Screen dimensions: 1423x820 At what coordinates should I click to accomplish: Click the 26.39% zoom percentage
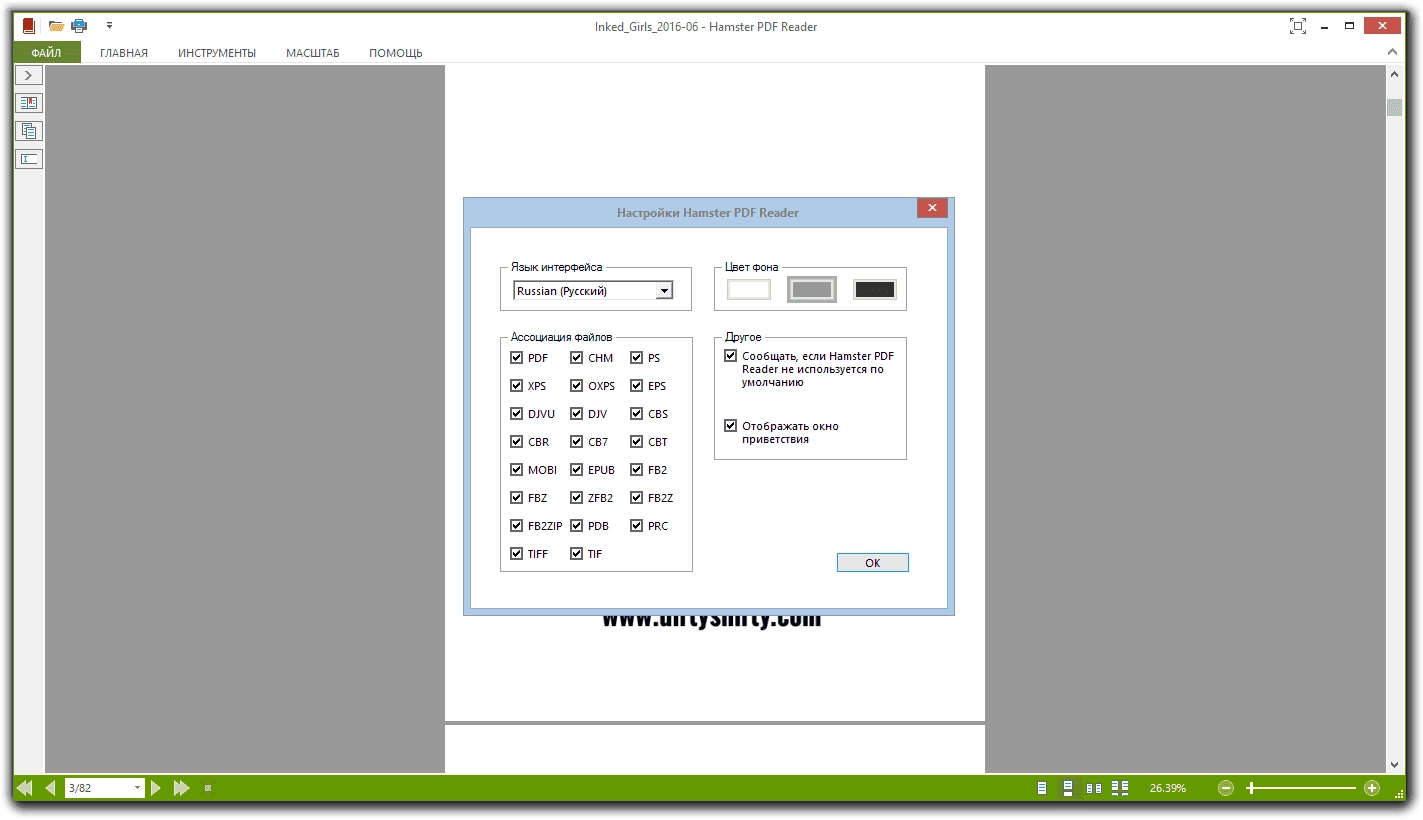1168,788
